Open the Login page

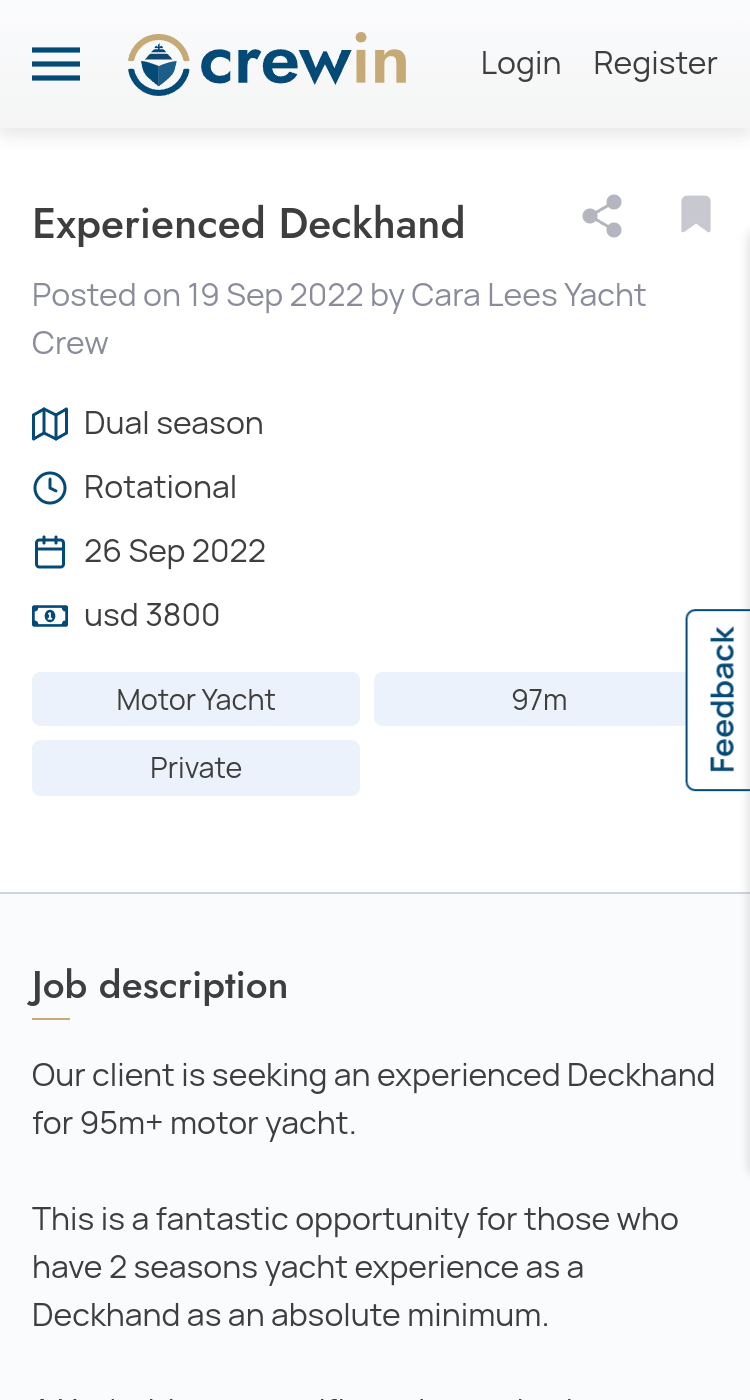521,63
